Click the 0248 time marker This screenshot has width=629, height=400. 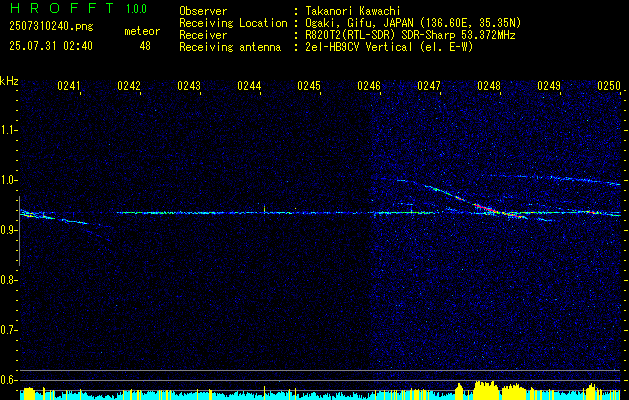coord(489,85)
